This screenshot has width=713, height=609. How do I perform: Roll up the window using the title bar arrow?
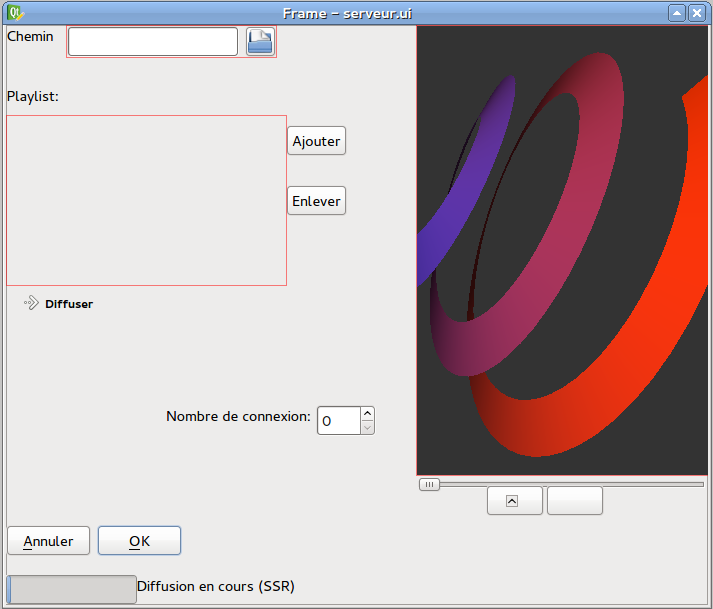(x=676, y=13)
